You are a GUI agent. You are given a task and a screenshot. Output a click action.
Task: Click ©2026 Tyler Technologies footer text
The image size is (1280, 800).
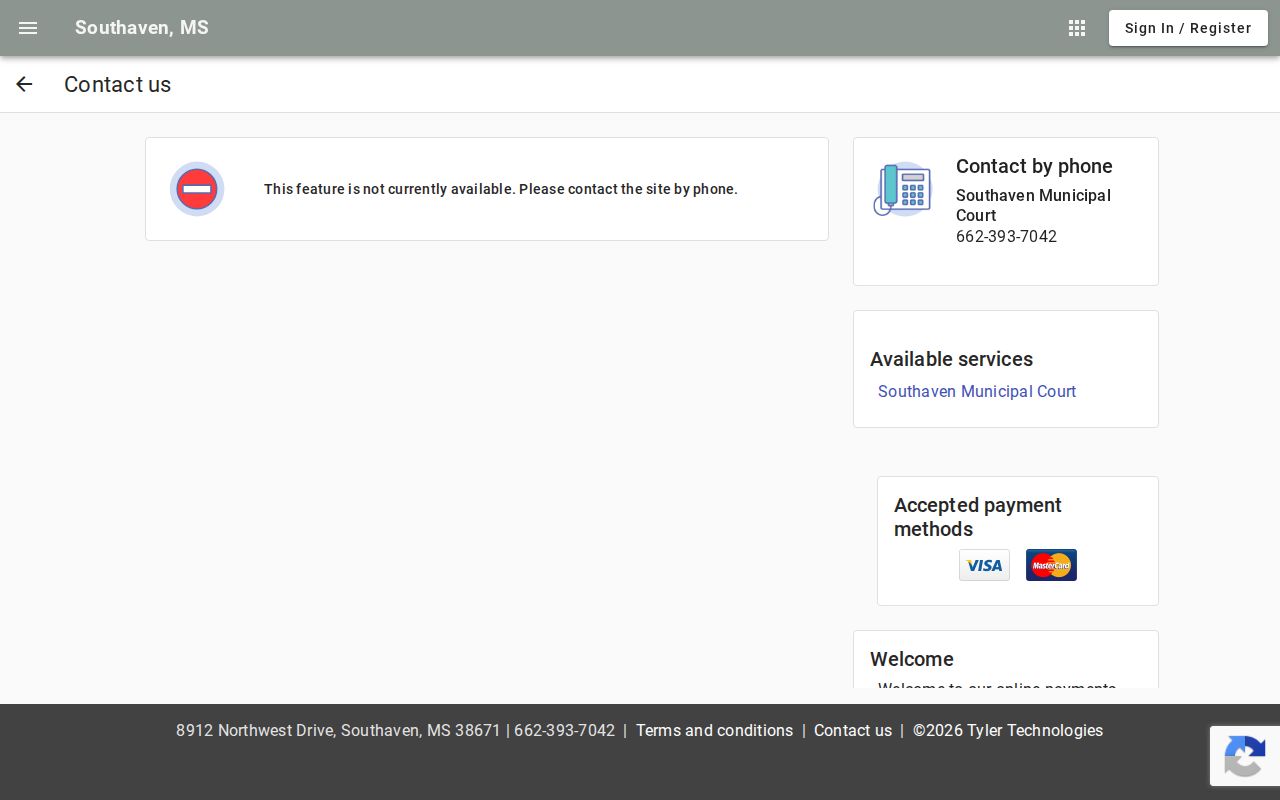click(x=1008, y=730)
